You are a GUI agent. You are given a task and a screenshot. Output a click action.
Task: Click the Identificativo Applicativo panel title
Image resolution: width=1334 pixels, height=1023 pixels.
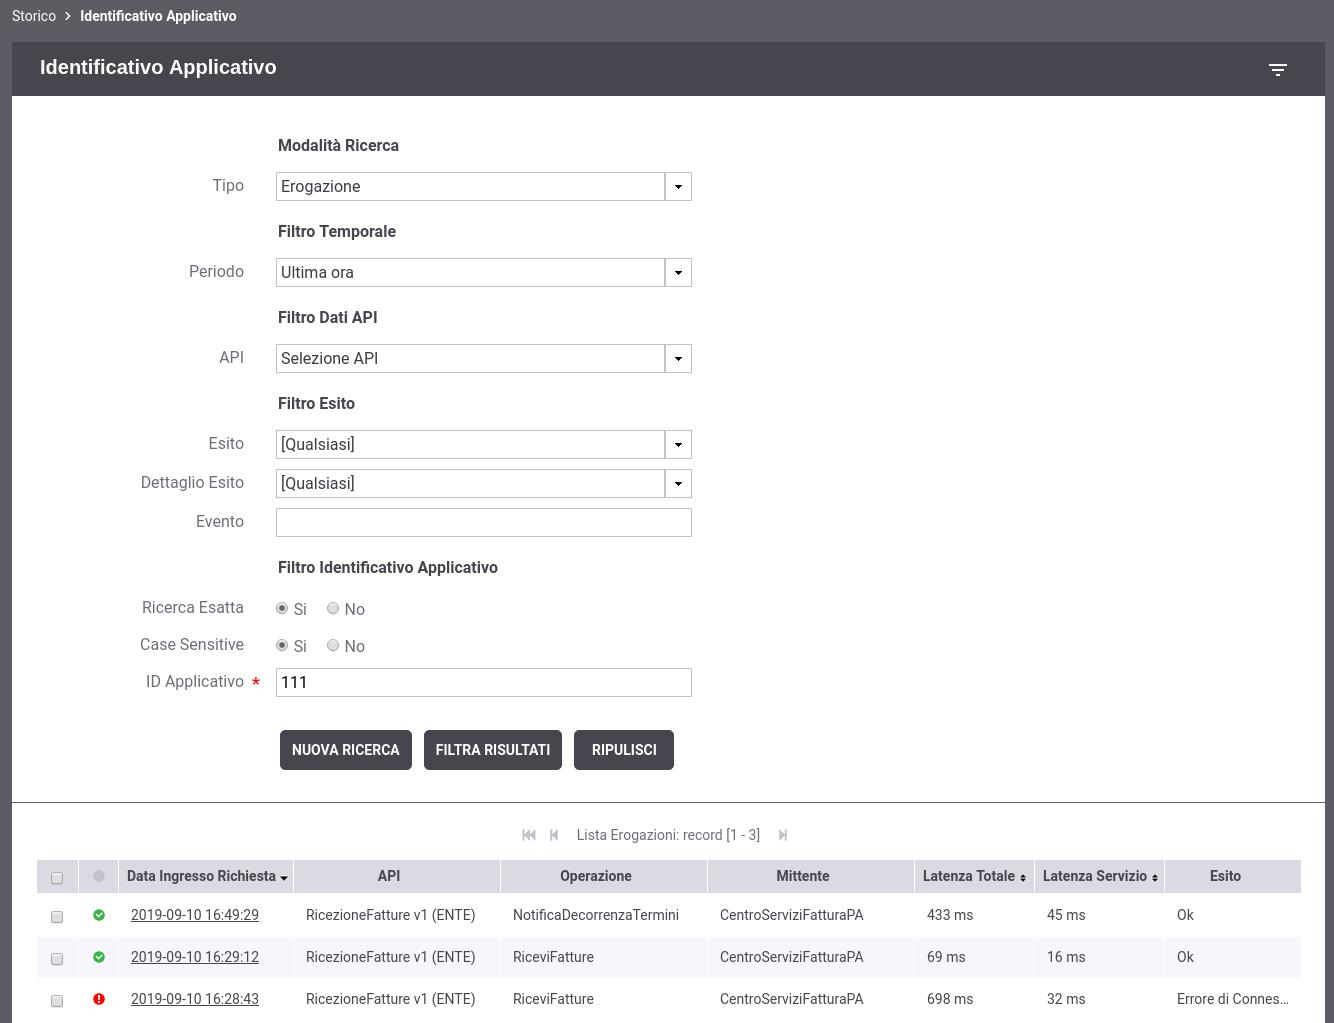(x=158, y=67)
